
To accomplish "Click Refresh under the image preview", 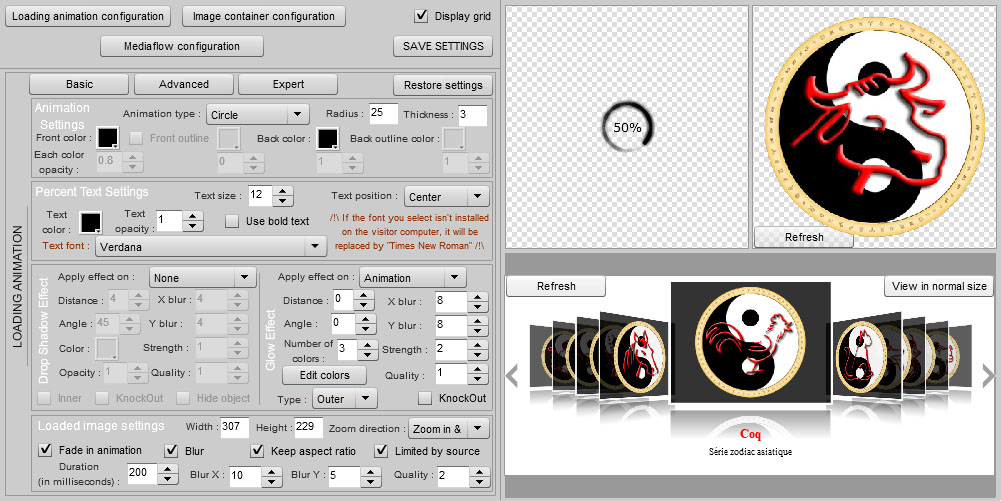I will 804,237.
